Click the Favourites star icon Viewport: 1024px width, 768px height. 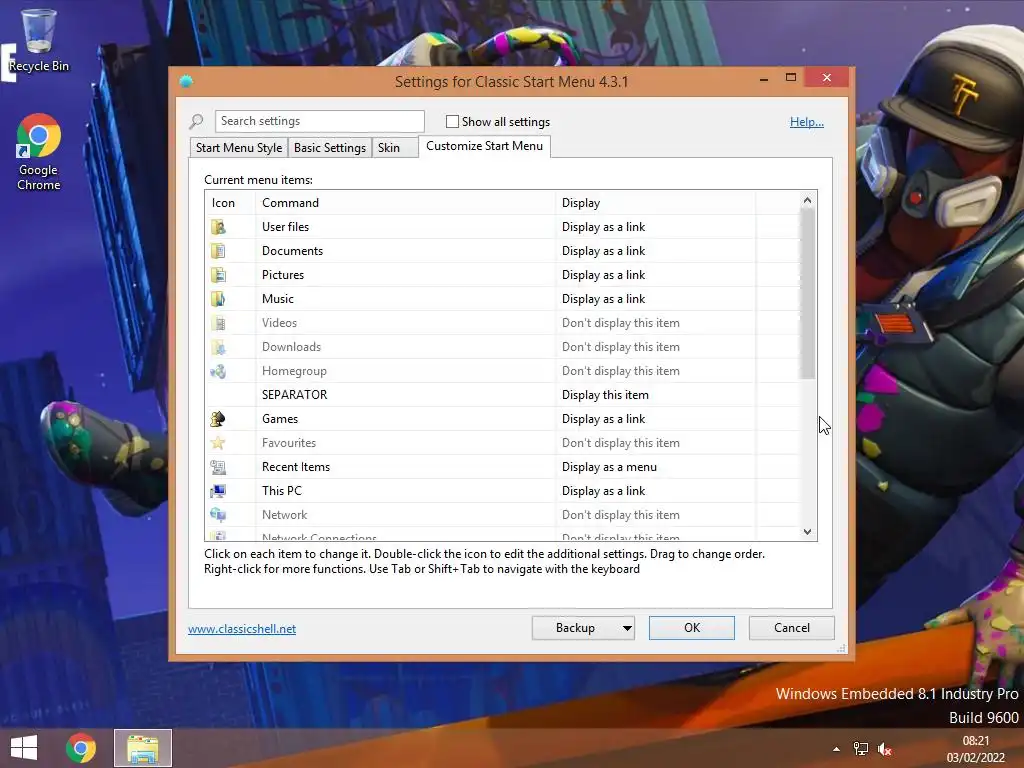(x=218, y=443)
